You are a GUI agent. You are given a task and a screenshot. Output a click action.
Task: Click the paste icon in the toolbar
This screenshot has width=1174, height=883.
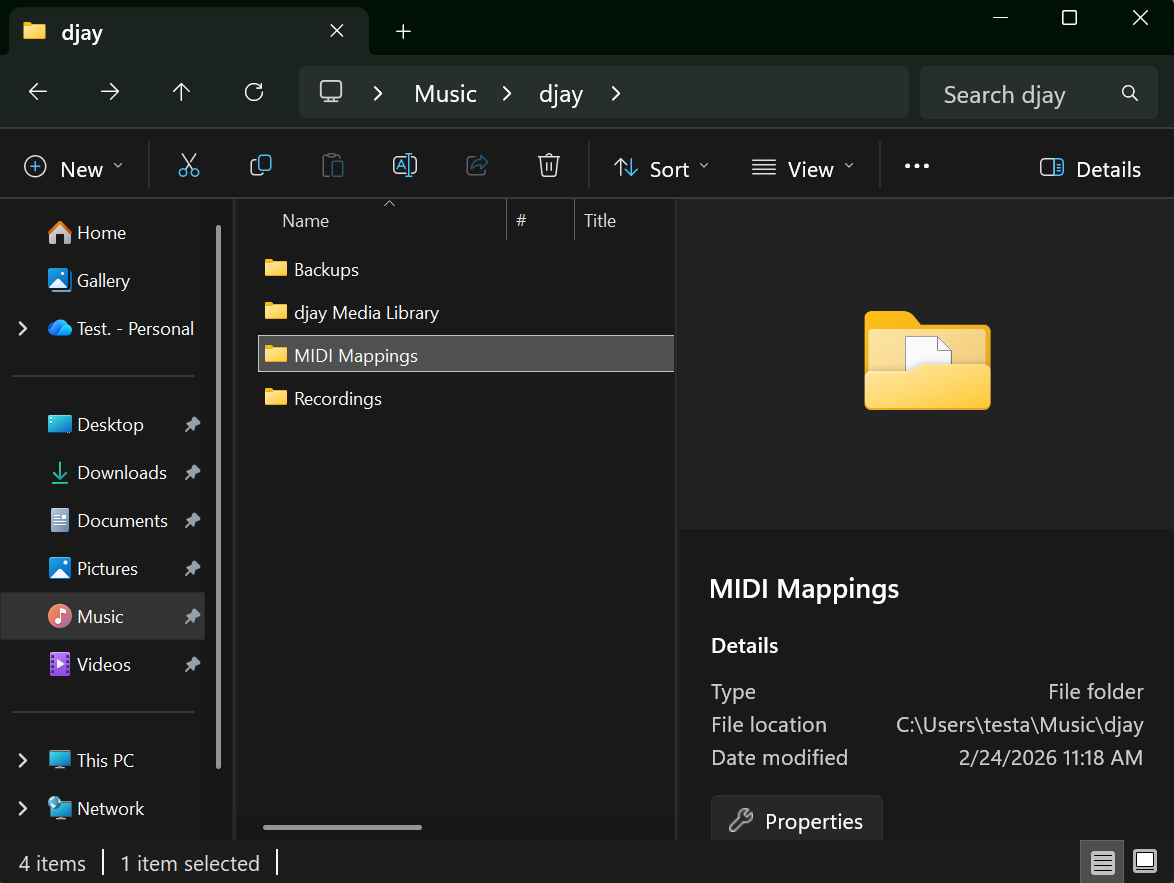(x=333, y=165)
